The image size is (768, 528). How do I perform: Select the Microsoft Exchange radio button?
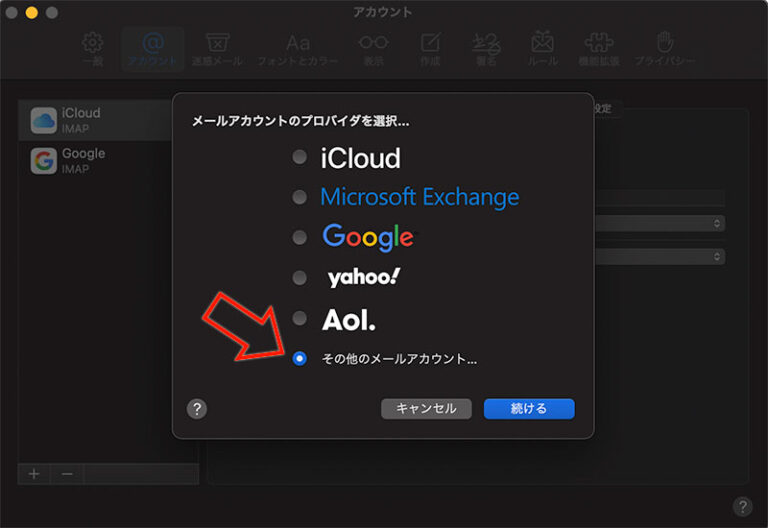coord(299,197)
